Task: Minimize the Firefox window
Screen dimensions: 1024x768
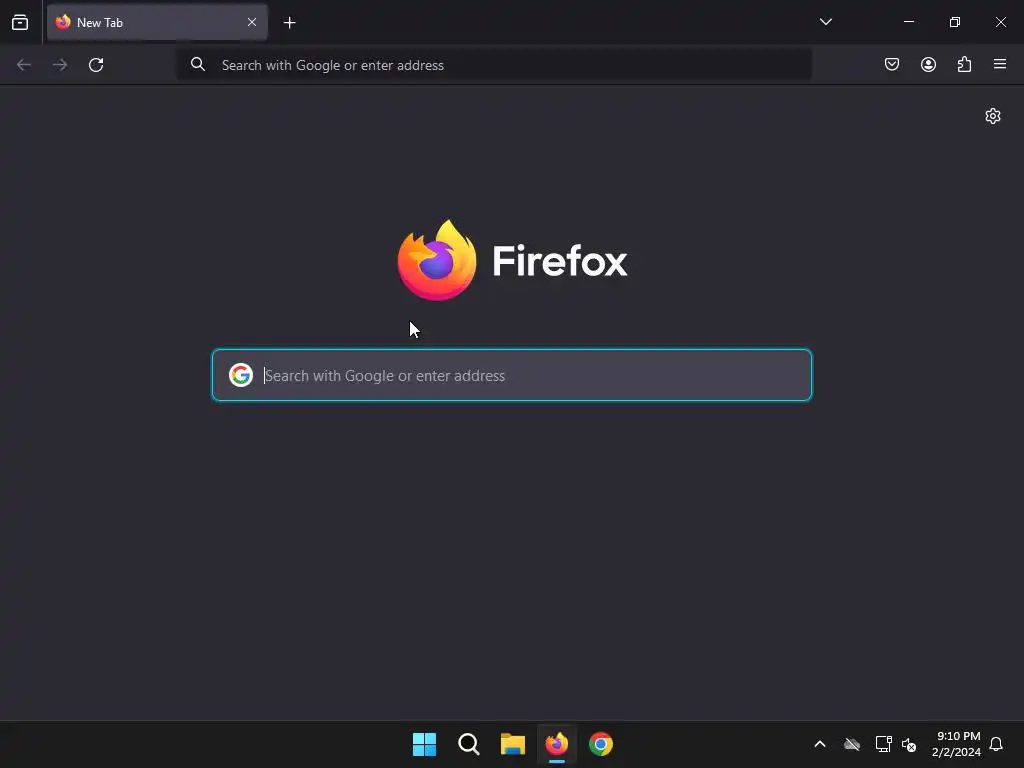Action: tap(908, 22)
